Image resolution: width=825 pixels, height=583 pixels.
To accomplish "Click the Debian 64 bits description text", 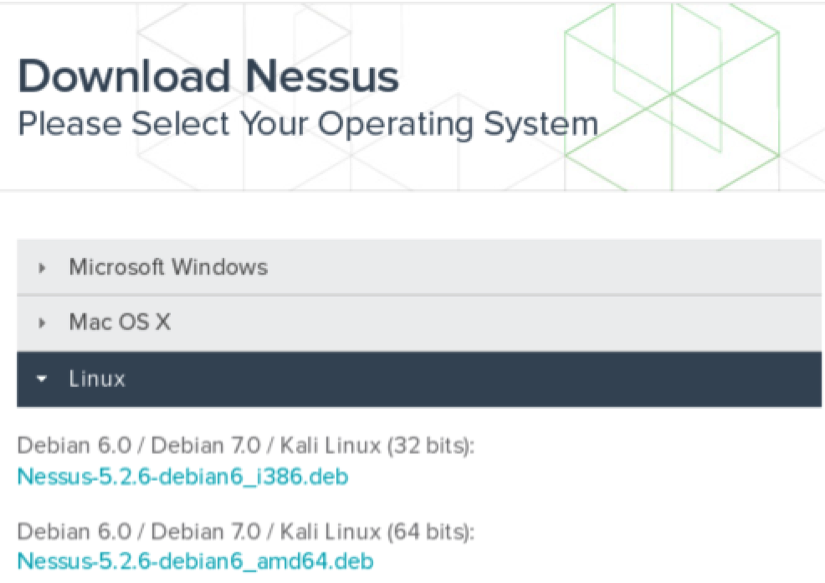I will (x=245, y=531).
